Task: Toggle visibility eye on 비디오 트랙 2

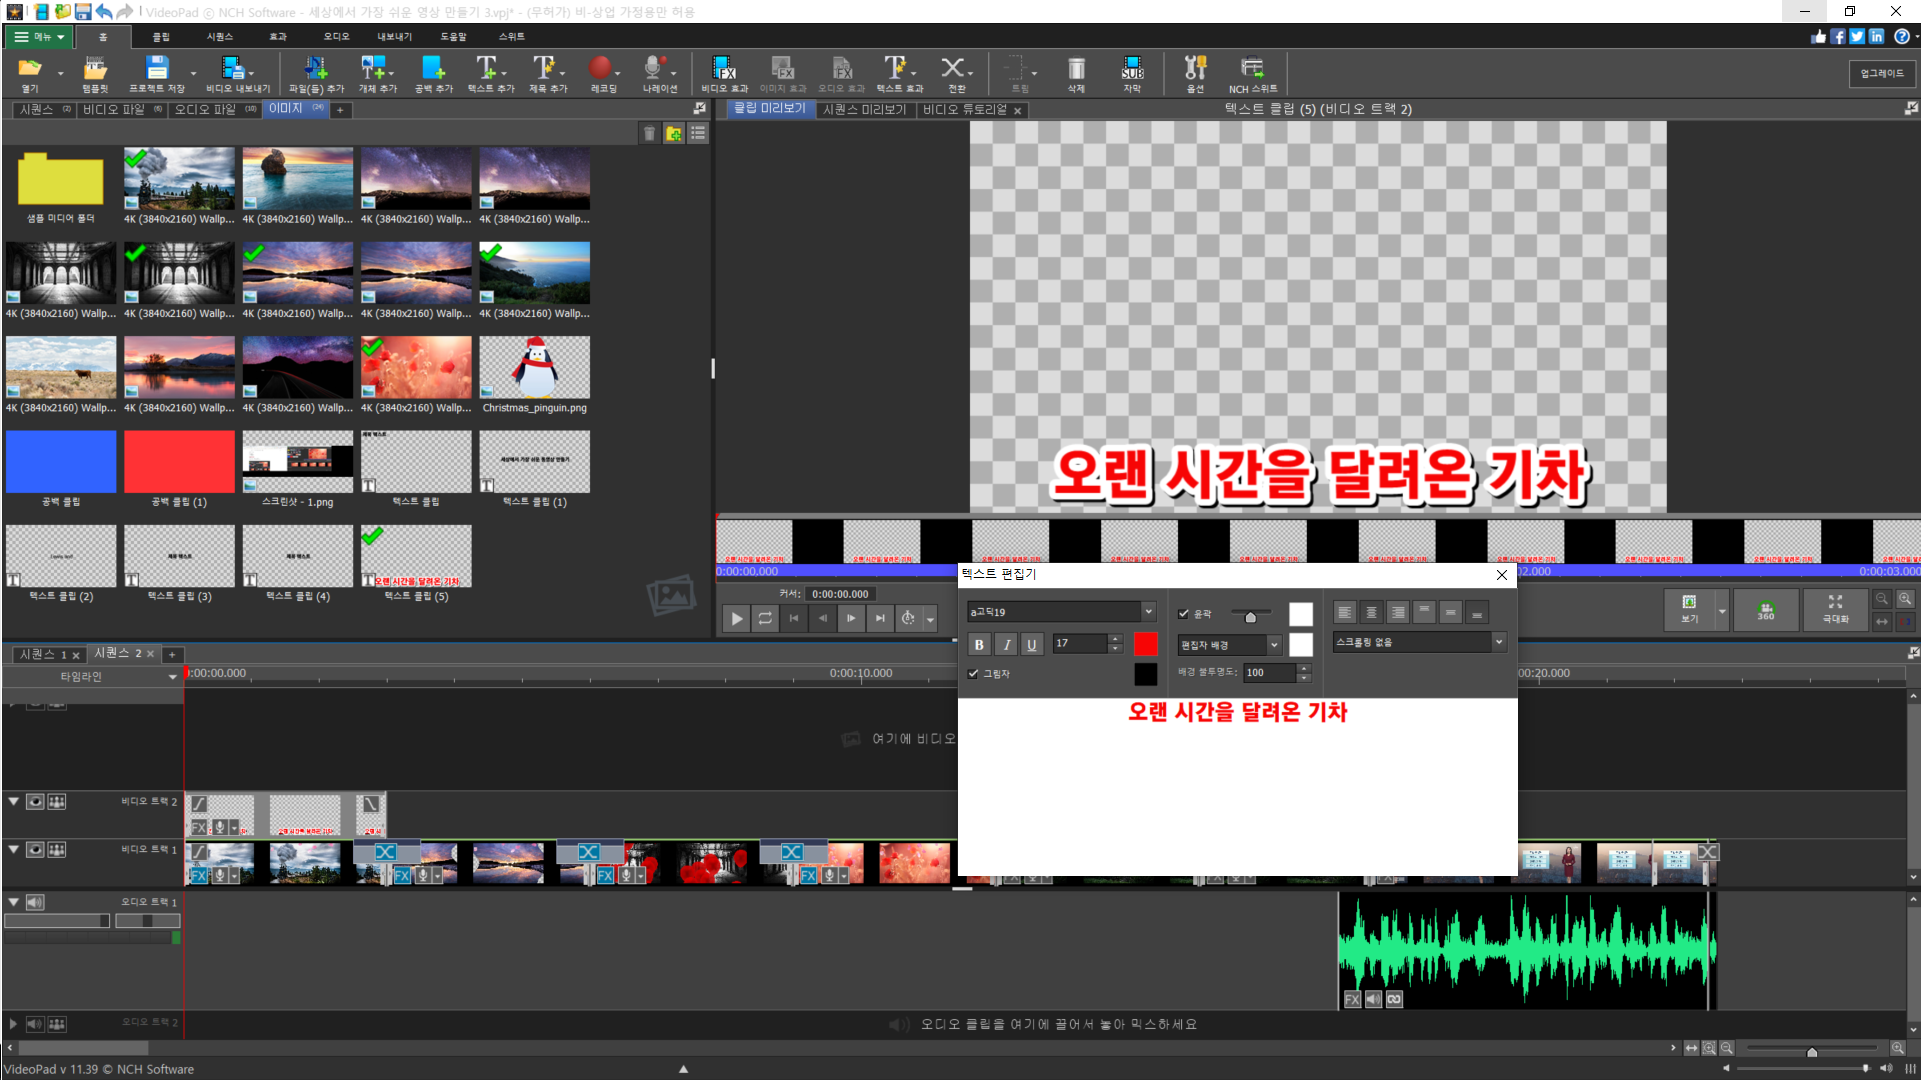Action: click(35, 802)
